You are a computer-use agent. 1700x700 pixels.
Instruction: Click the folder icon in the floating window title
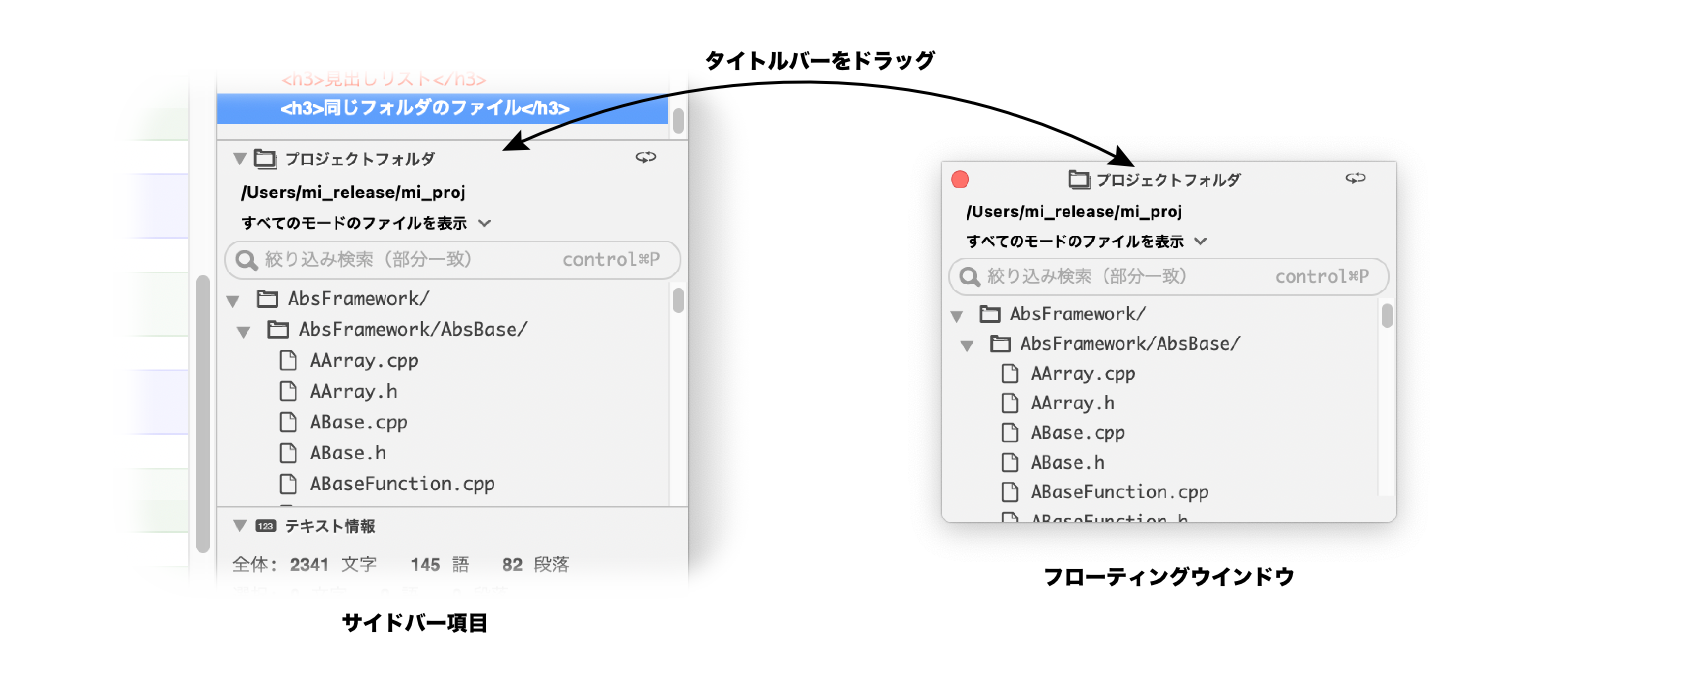1078,180
